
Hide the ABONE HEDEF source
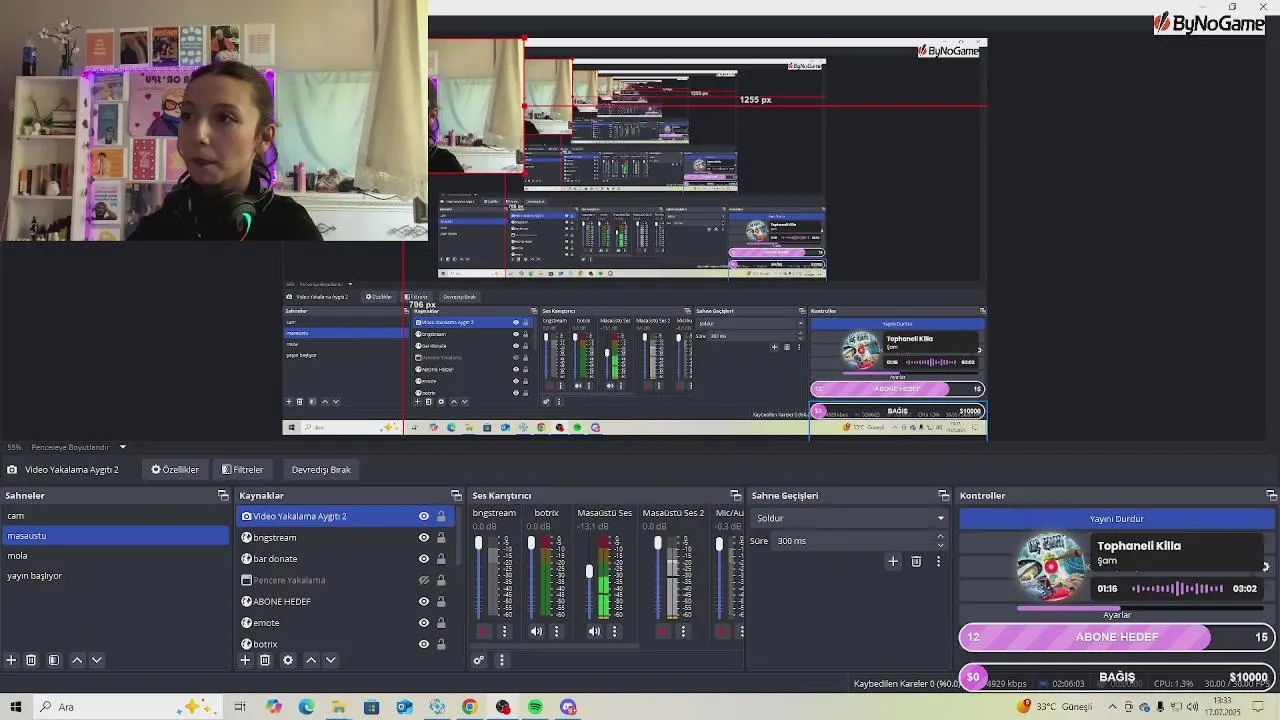coord(424,602)
